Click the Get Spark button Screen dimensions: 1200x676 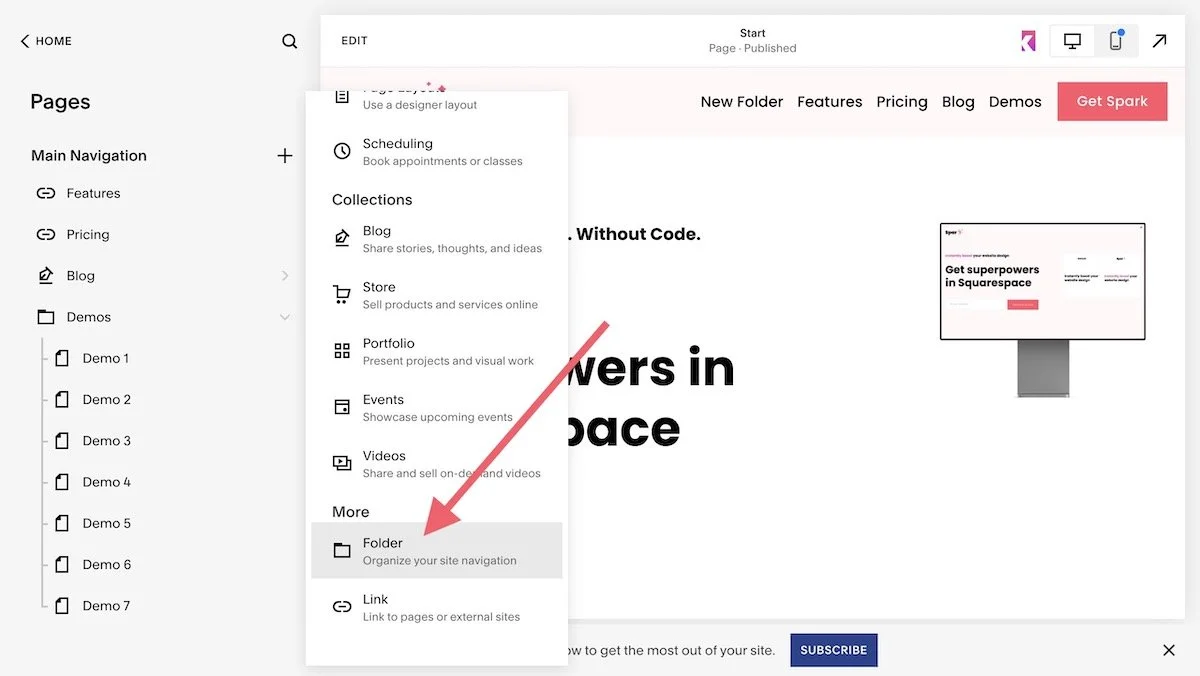(1112, 101)
